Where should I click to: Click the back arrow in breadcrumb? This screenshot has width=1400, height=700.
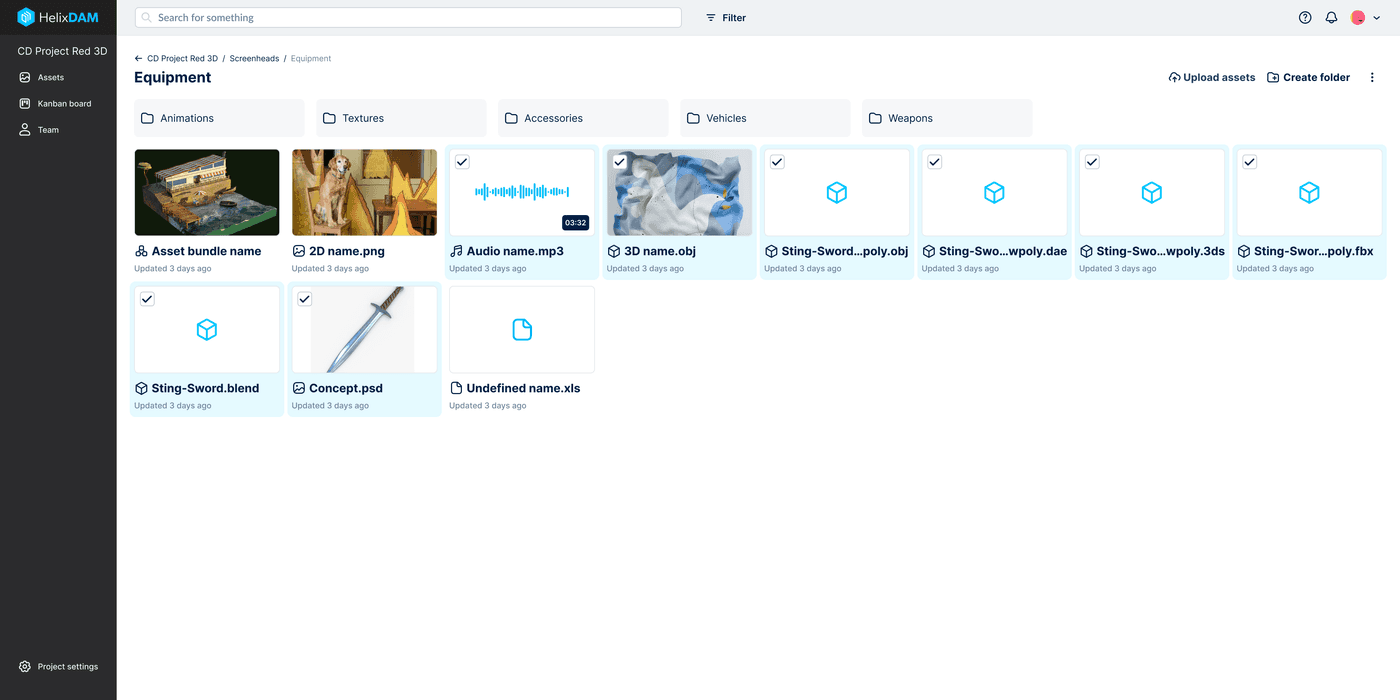[139, 58]
